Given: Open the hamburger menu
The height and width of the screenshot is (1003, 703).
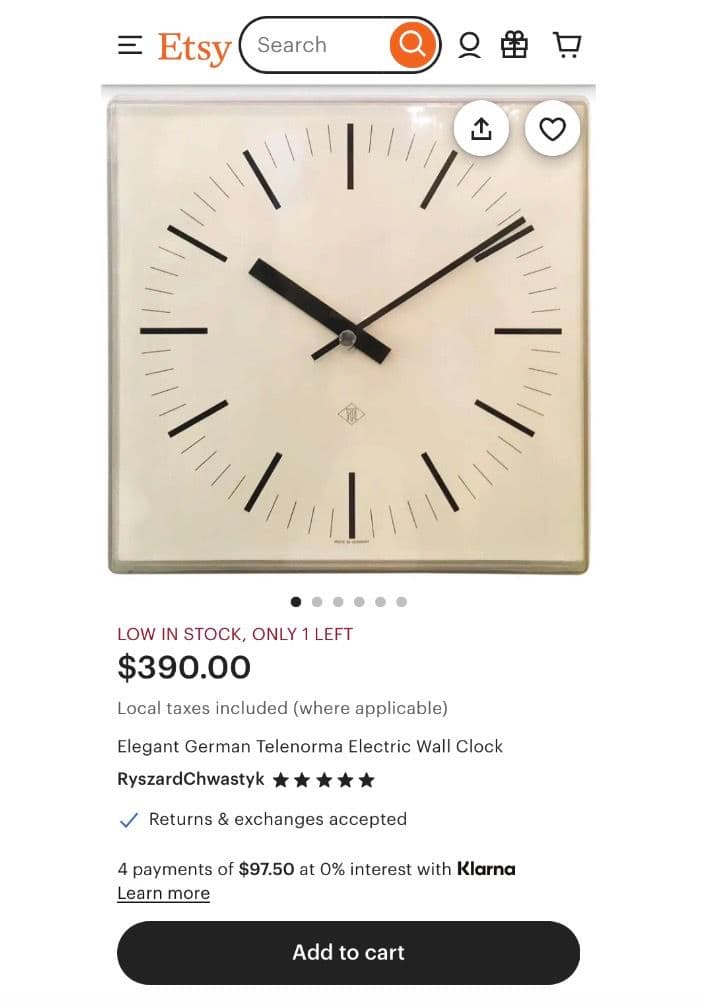Looking at the screenshot, I should 130,45.
